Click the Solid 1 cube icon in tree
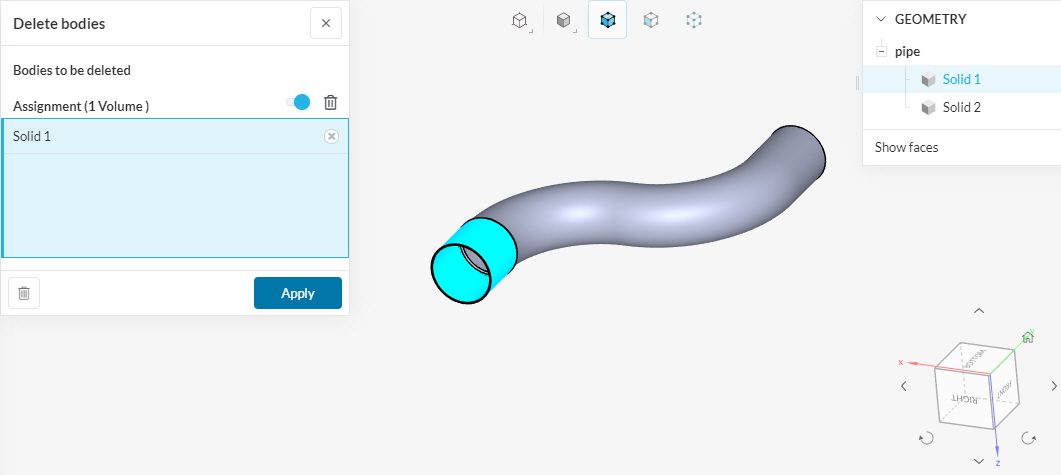Image resolution: width=1061 pixels, height=475 pixels. 928,80
